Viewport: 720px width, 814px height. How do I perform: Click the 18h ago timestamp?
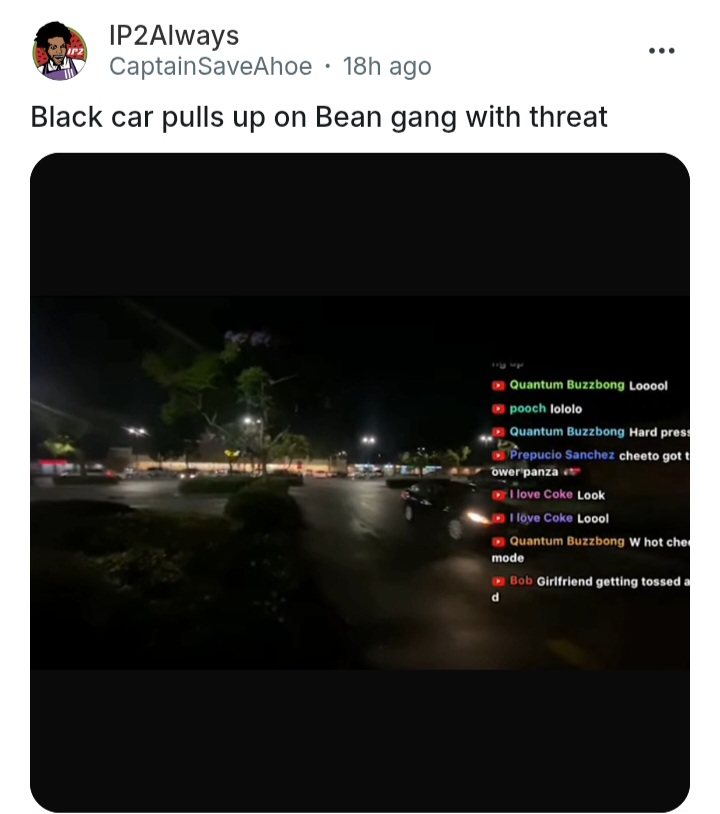[x=387, y=66]
